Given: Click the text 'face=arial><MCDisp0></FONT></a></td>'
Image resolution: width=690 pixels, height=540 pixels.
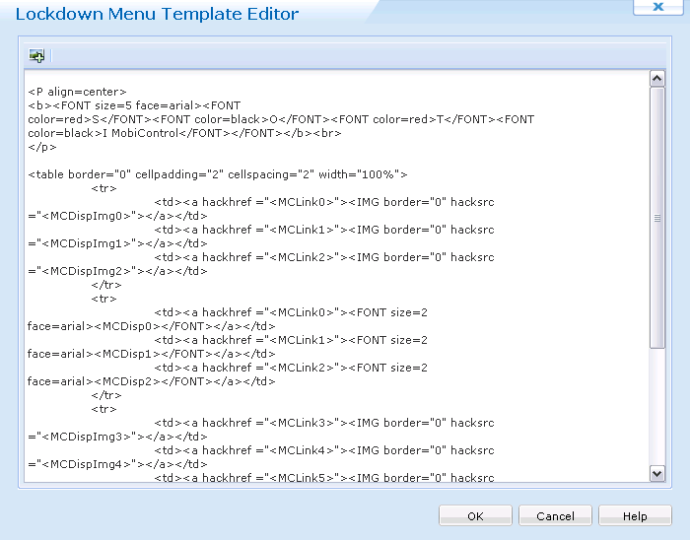Looking at the screenshot, I should click(x=151, y=326).
